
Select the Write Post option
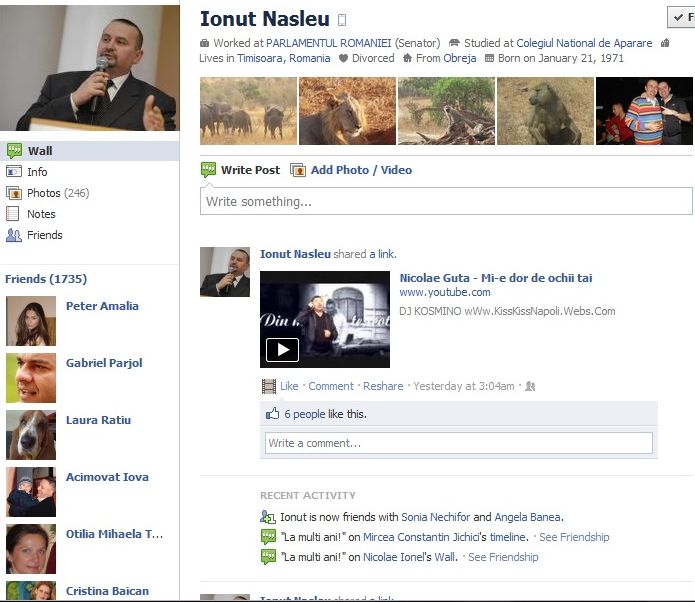(250, 170)
